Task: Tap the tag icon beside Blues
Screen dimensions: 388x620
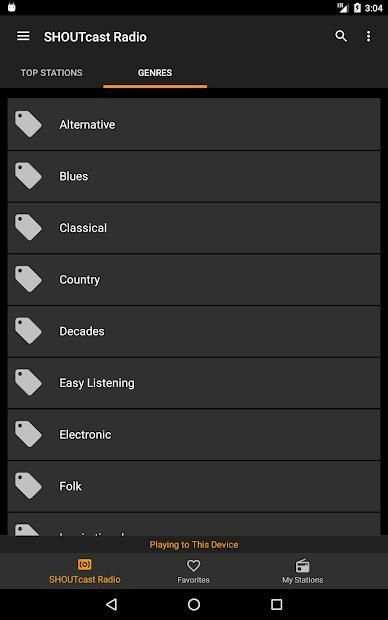Action: point(28,176)
